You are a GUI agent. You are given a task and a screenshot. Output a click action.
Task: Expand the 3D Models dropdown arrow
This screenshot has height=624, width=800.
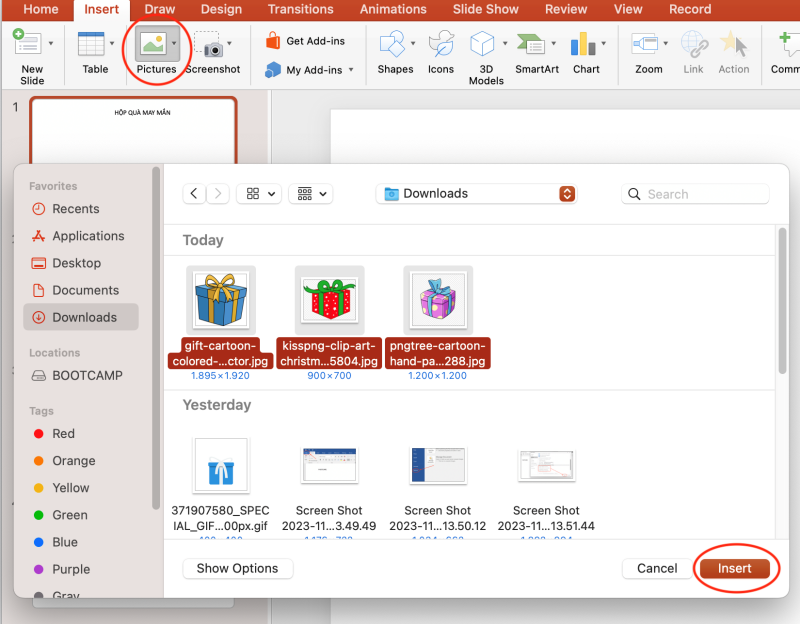(x=505, y=43)
